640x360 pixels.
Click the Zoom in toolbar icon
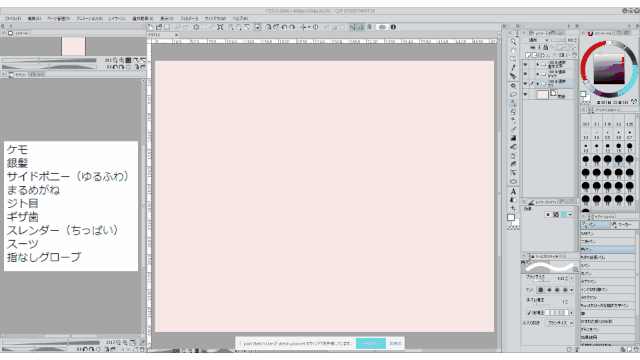(231, 27)
